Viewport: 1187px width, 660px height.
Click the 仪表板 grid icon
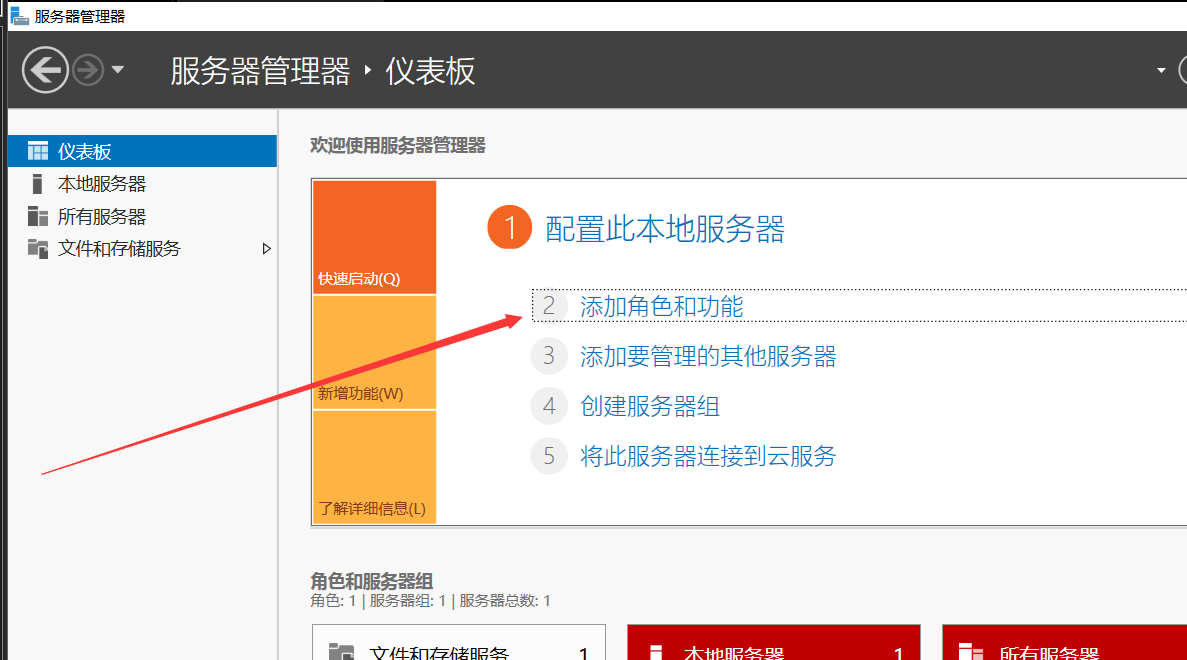38,152
